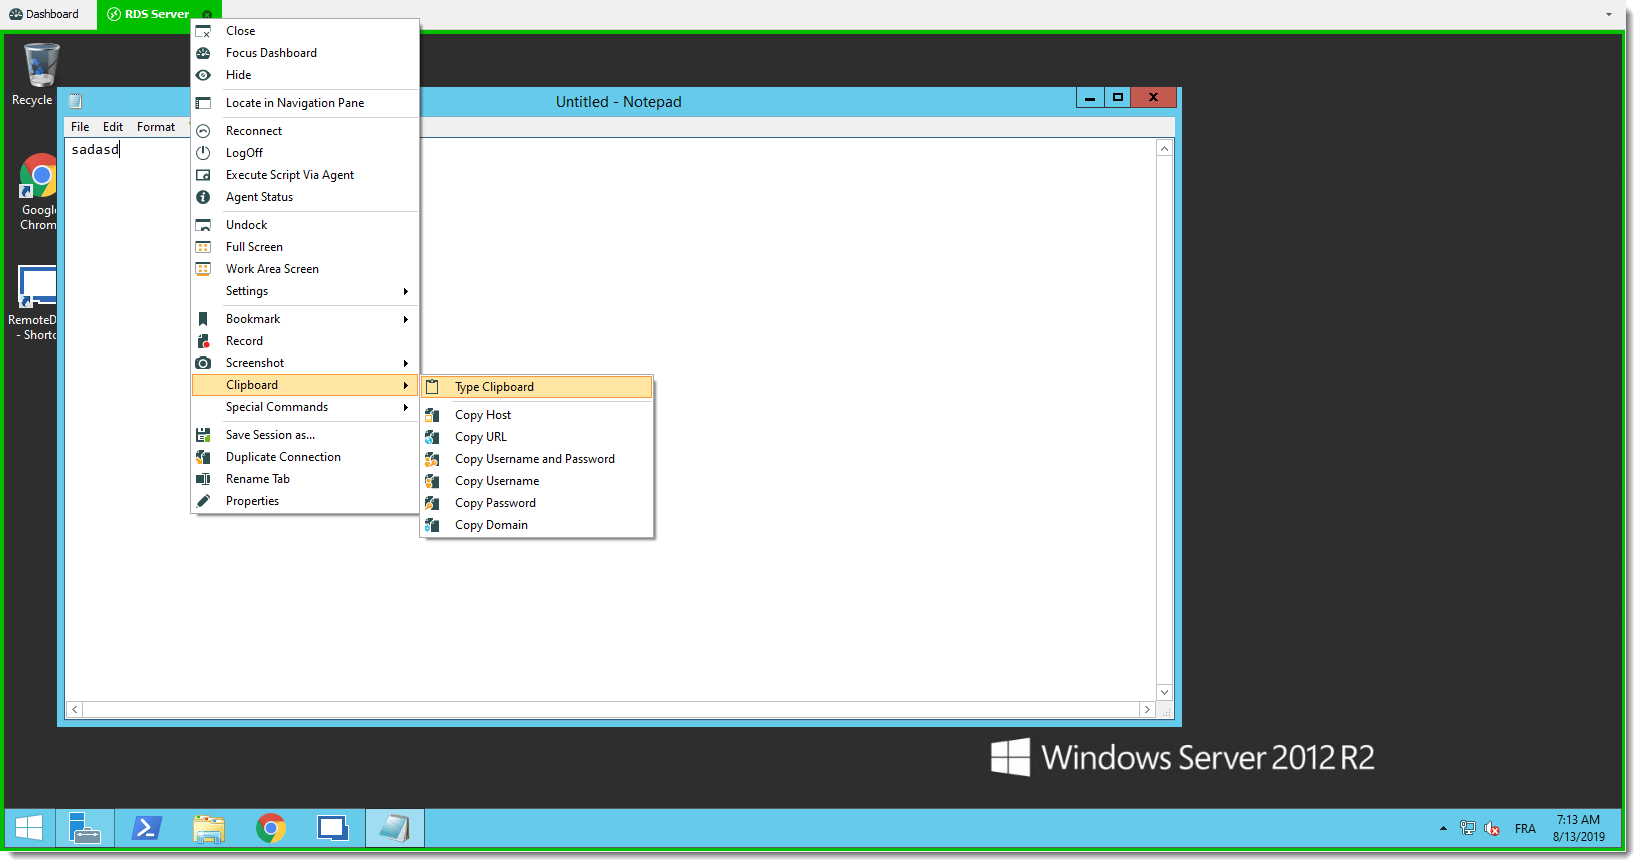The image size is (1641, 867).
Task: Open the Notepad File menu
Action: 80,127
